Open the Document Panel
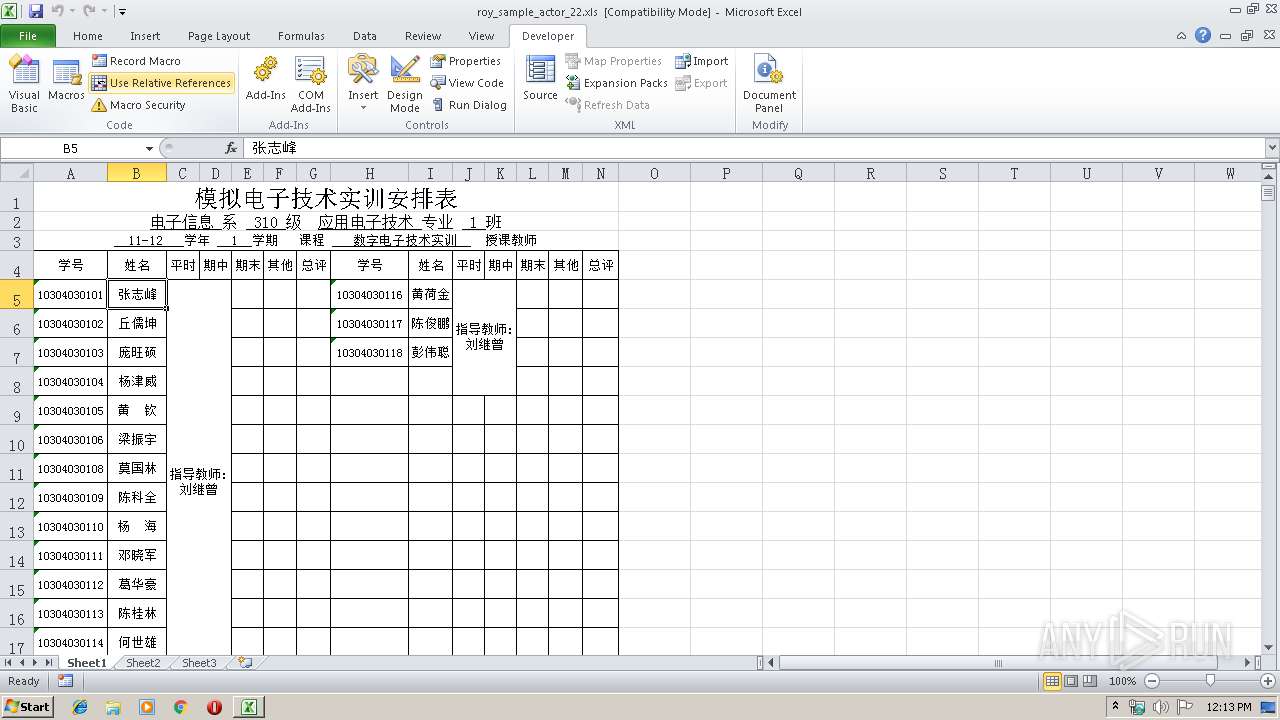1280x720 pixels. 769,84
